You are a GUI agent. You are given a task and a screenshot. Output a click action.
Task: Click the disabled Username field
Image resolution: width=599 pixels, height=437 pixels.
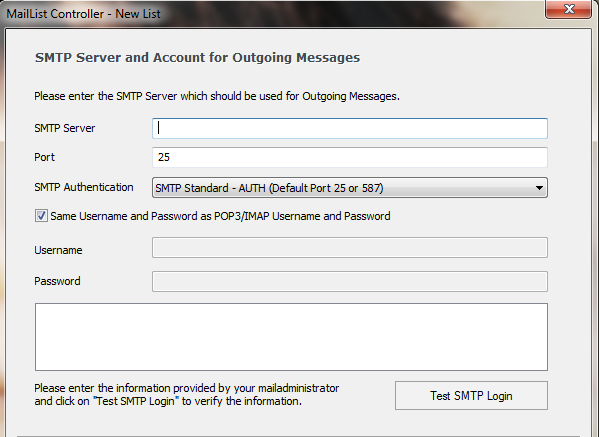(x=350, y=248)
